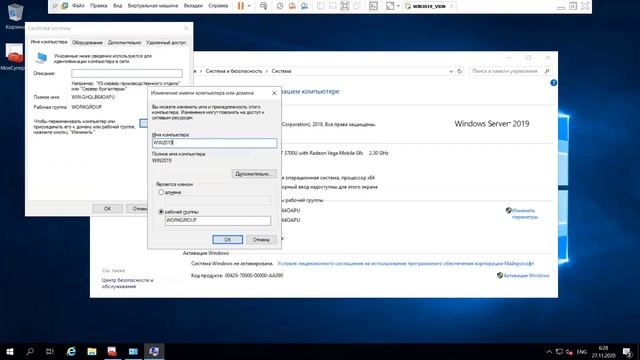
Task: Open the Вкладки menu
Action: click(193, 6)
